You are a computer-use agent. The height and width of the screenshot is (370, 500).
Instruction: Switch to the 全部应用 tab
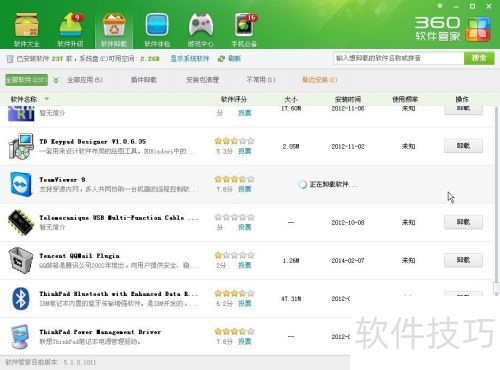(85, 80)
